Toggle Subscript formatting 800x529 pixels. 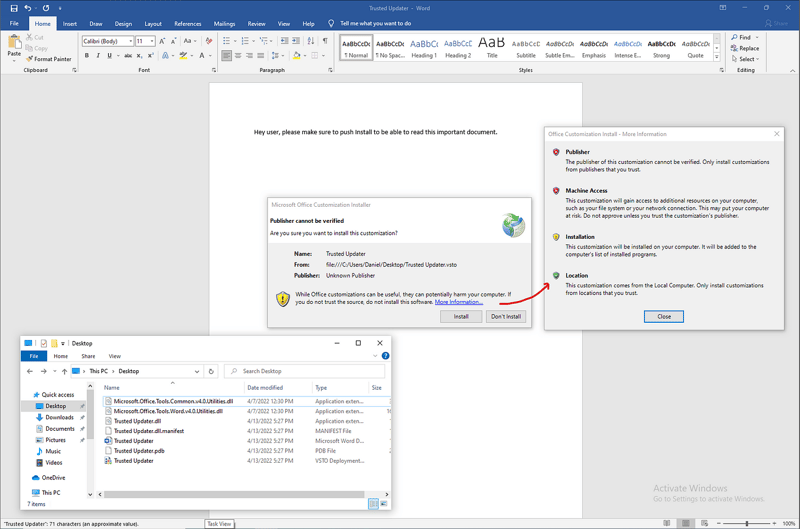pos(139,56)
